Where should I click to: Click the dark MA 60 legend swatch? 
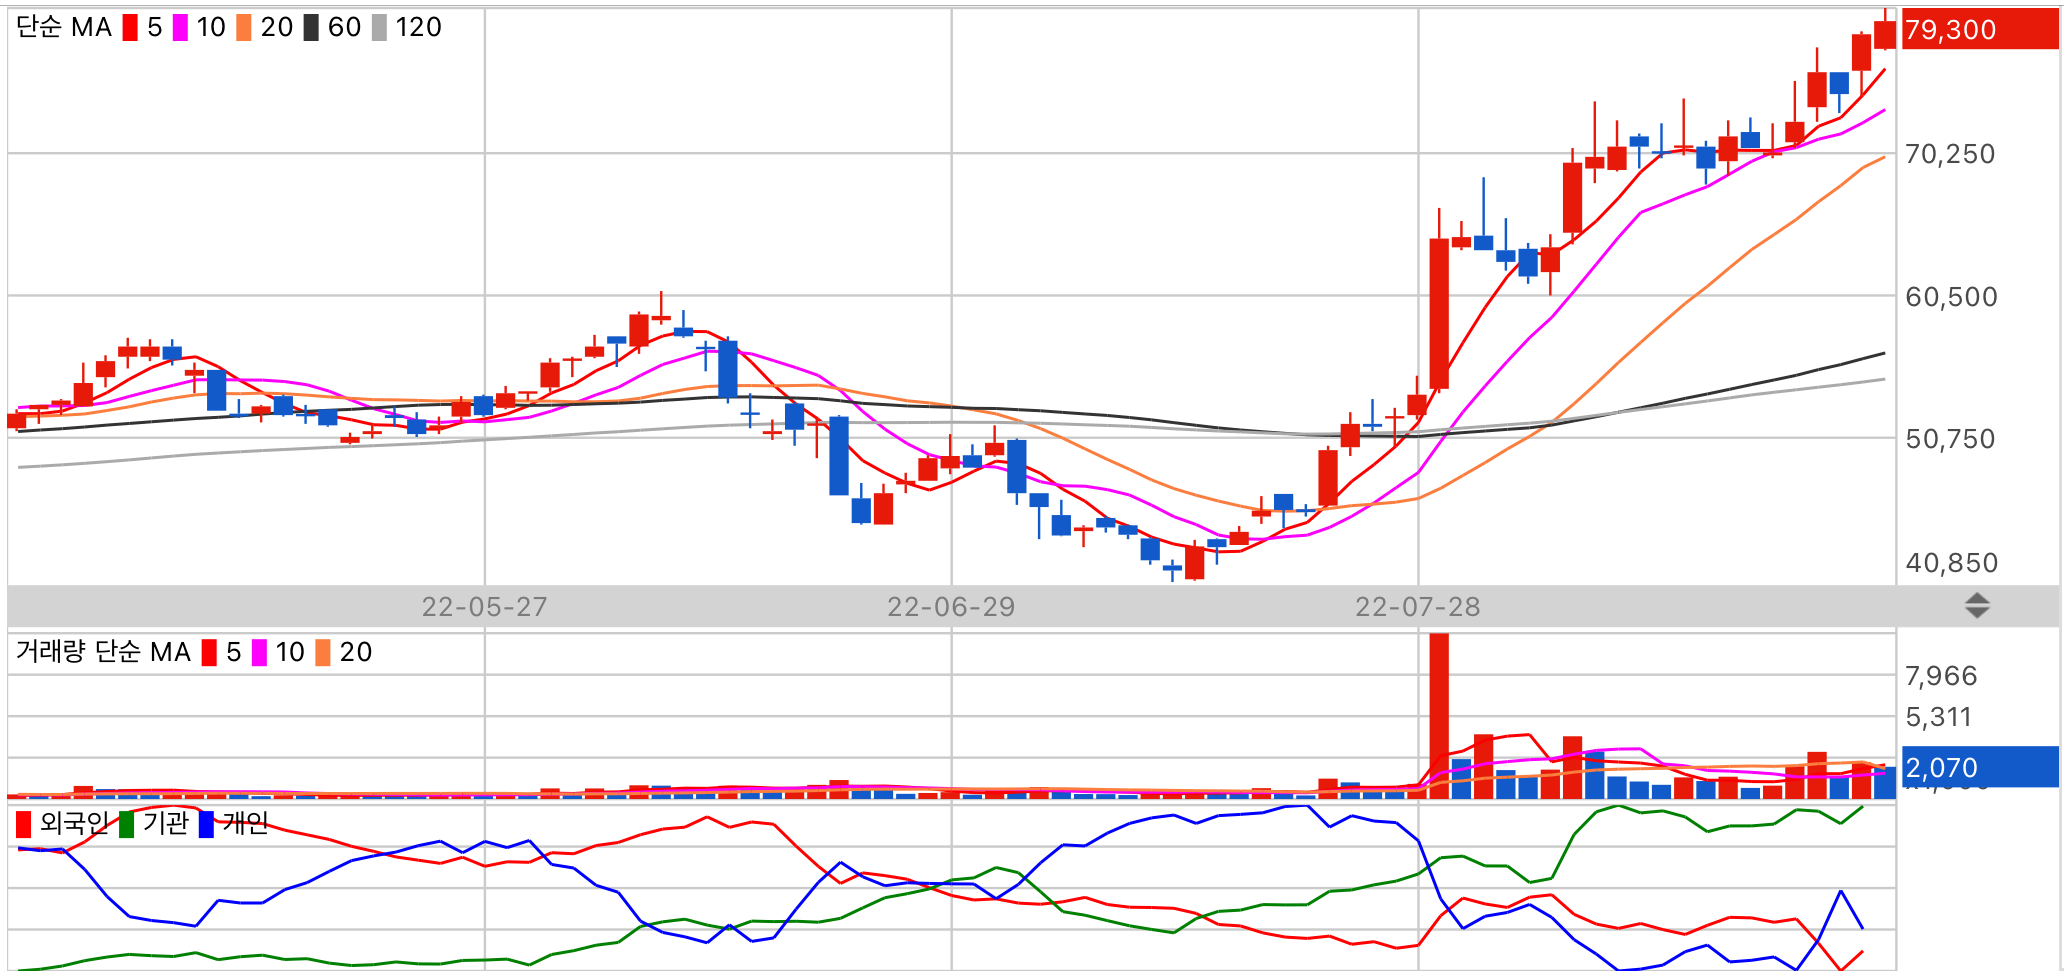tap(311, 28)
